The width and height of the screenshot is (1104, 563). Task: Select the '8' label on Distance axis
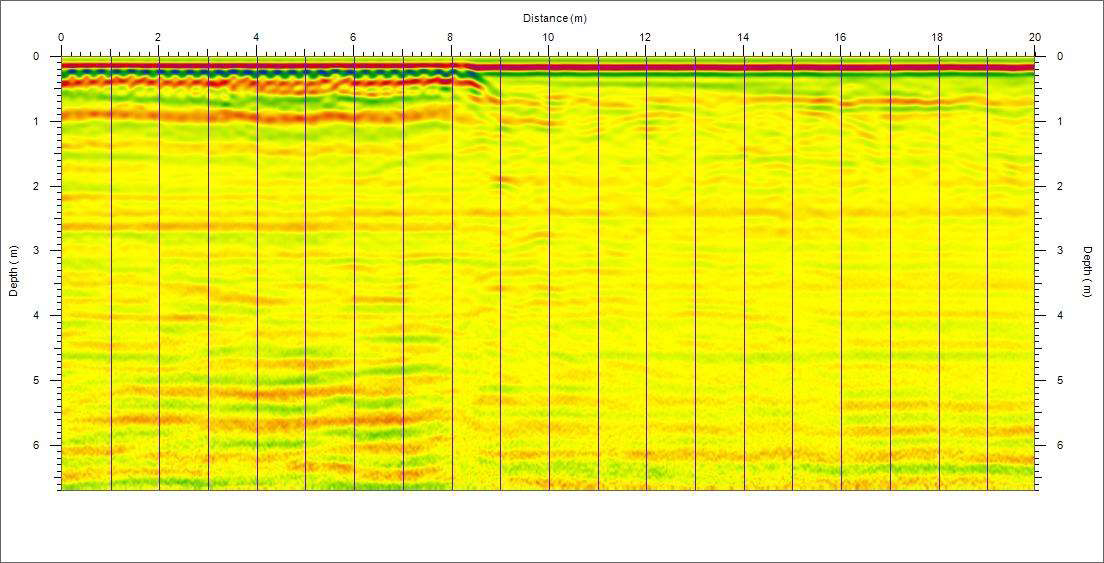(451, 37)
